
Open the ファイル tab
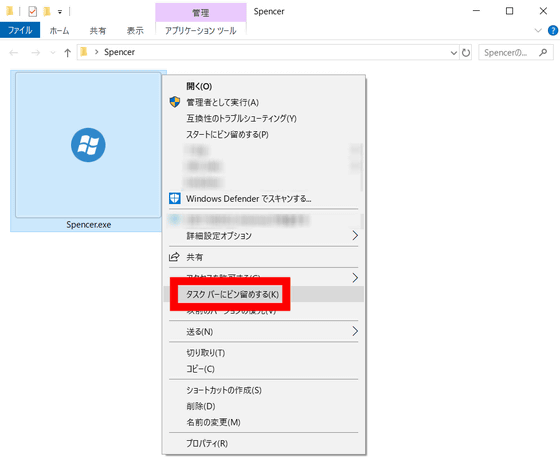pyautogui.click(x=20, y=30)
